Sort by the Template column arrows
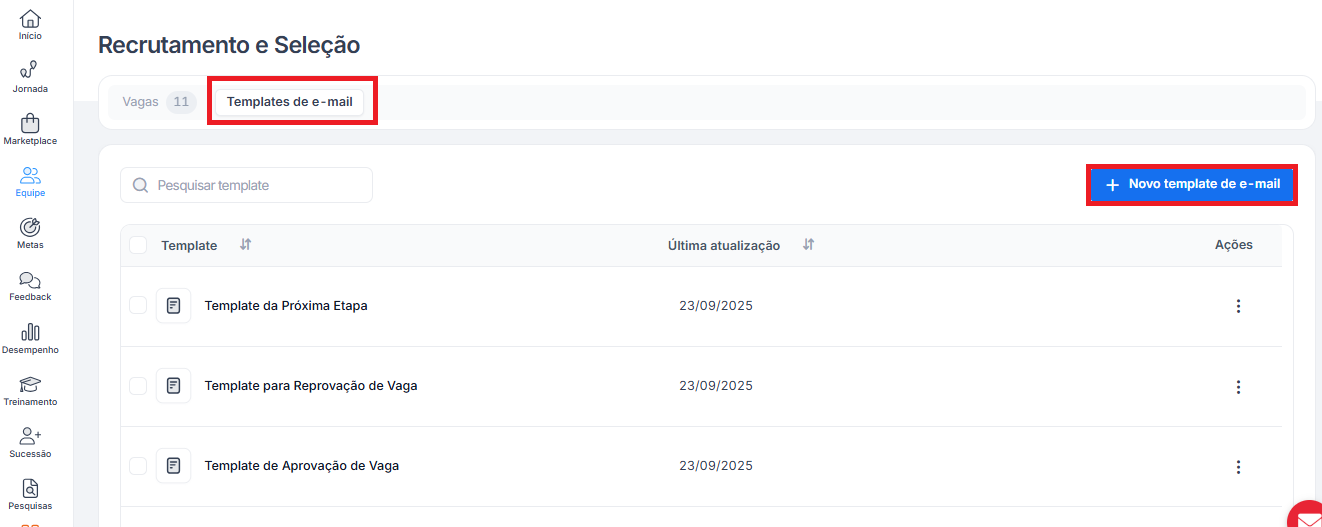Screen dimensions: 1322x527 [246, 245]
